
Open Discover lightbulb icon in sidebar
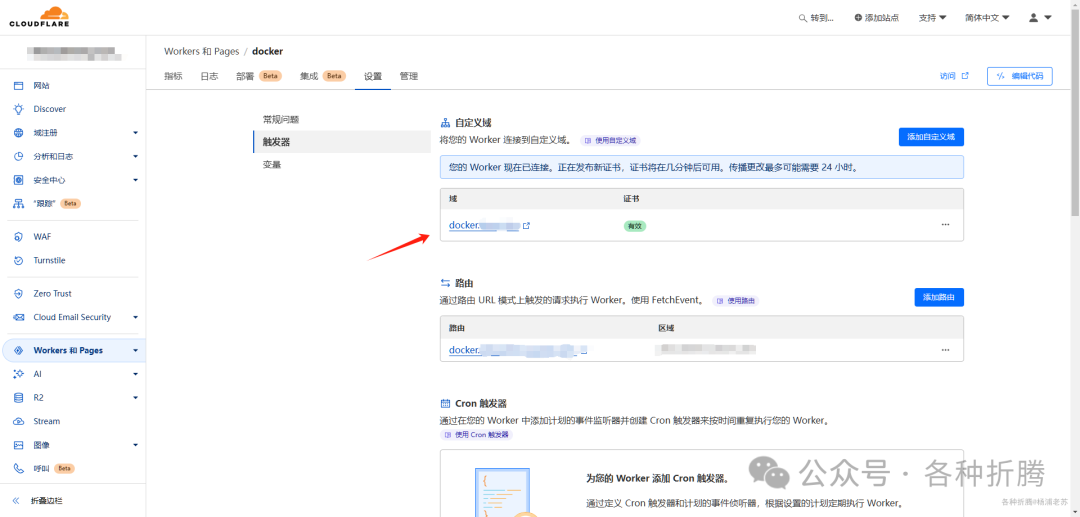point(19,109)
